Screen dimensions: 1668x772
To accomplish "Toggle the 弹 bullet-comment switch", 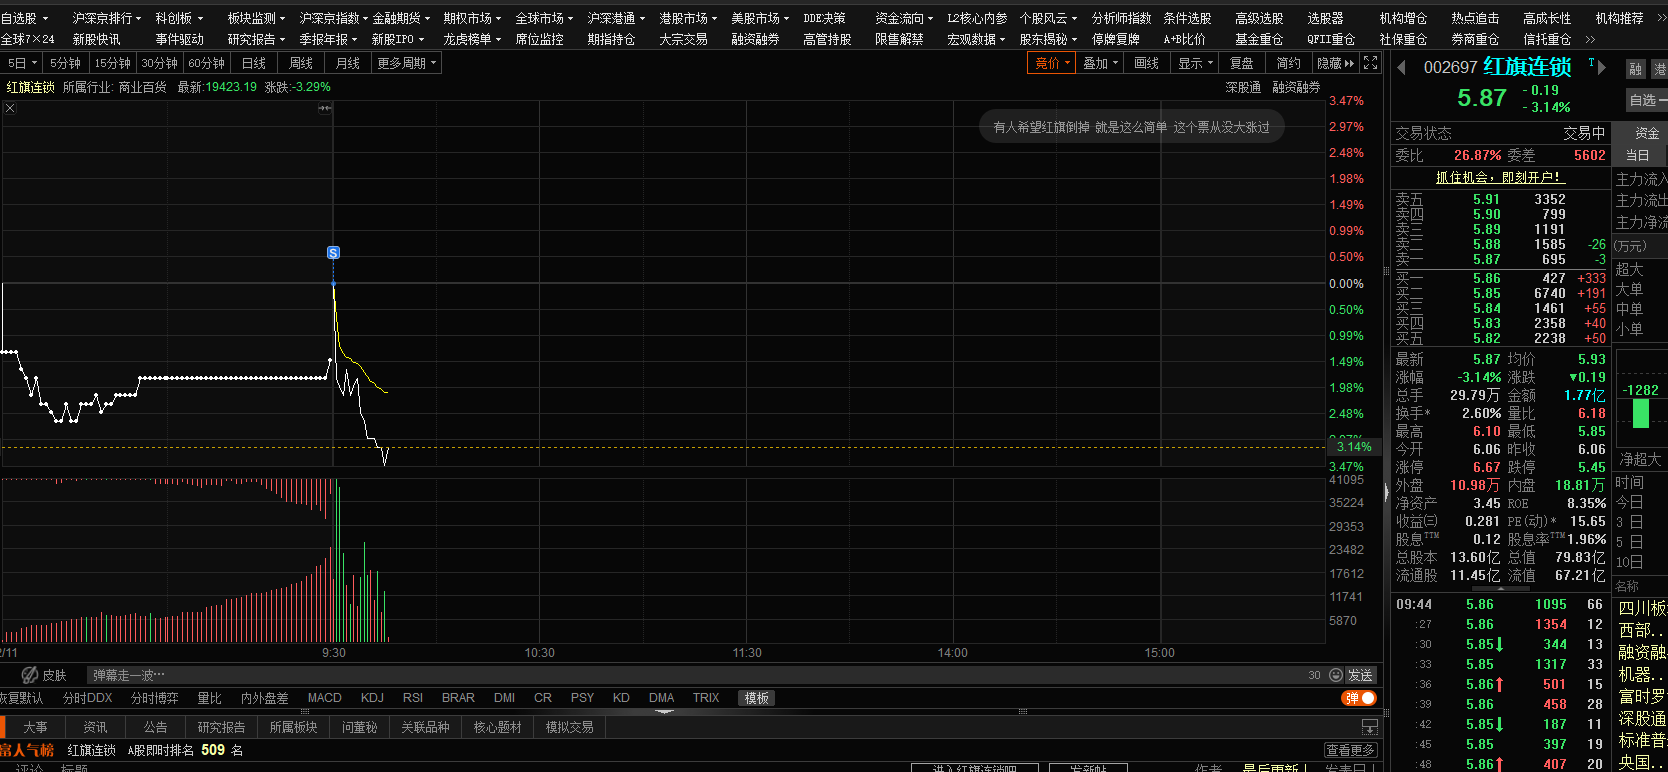I will [1359, 698].
